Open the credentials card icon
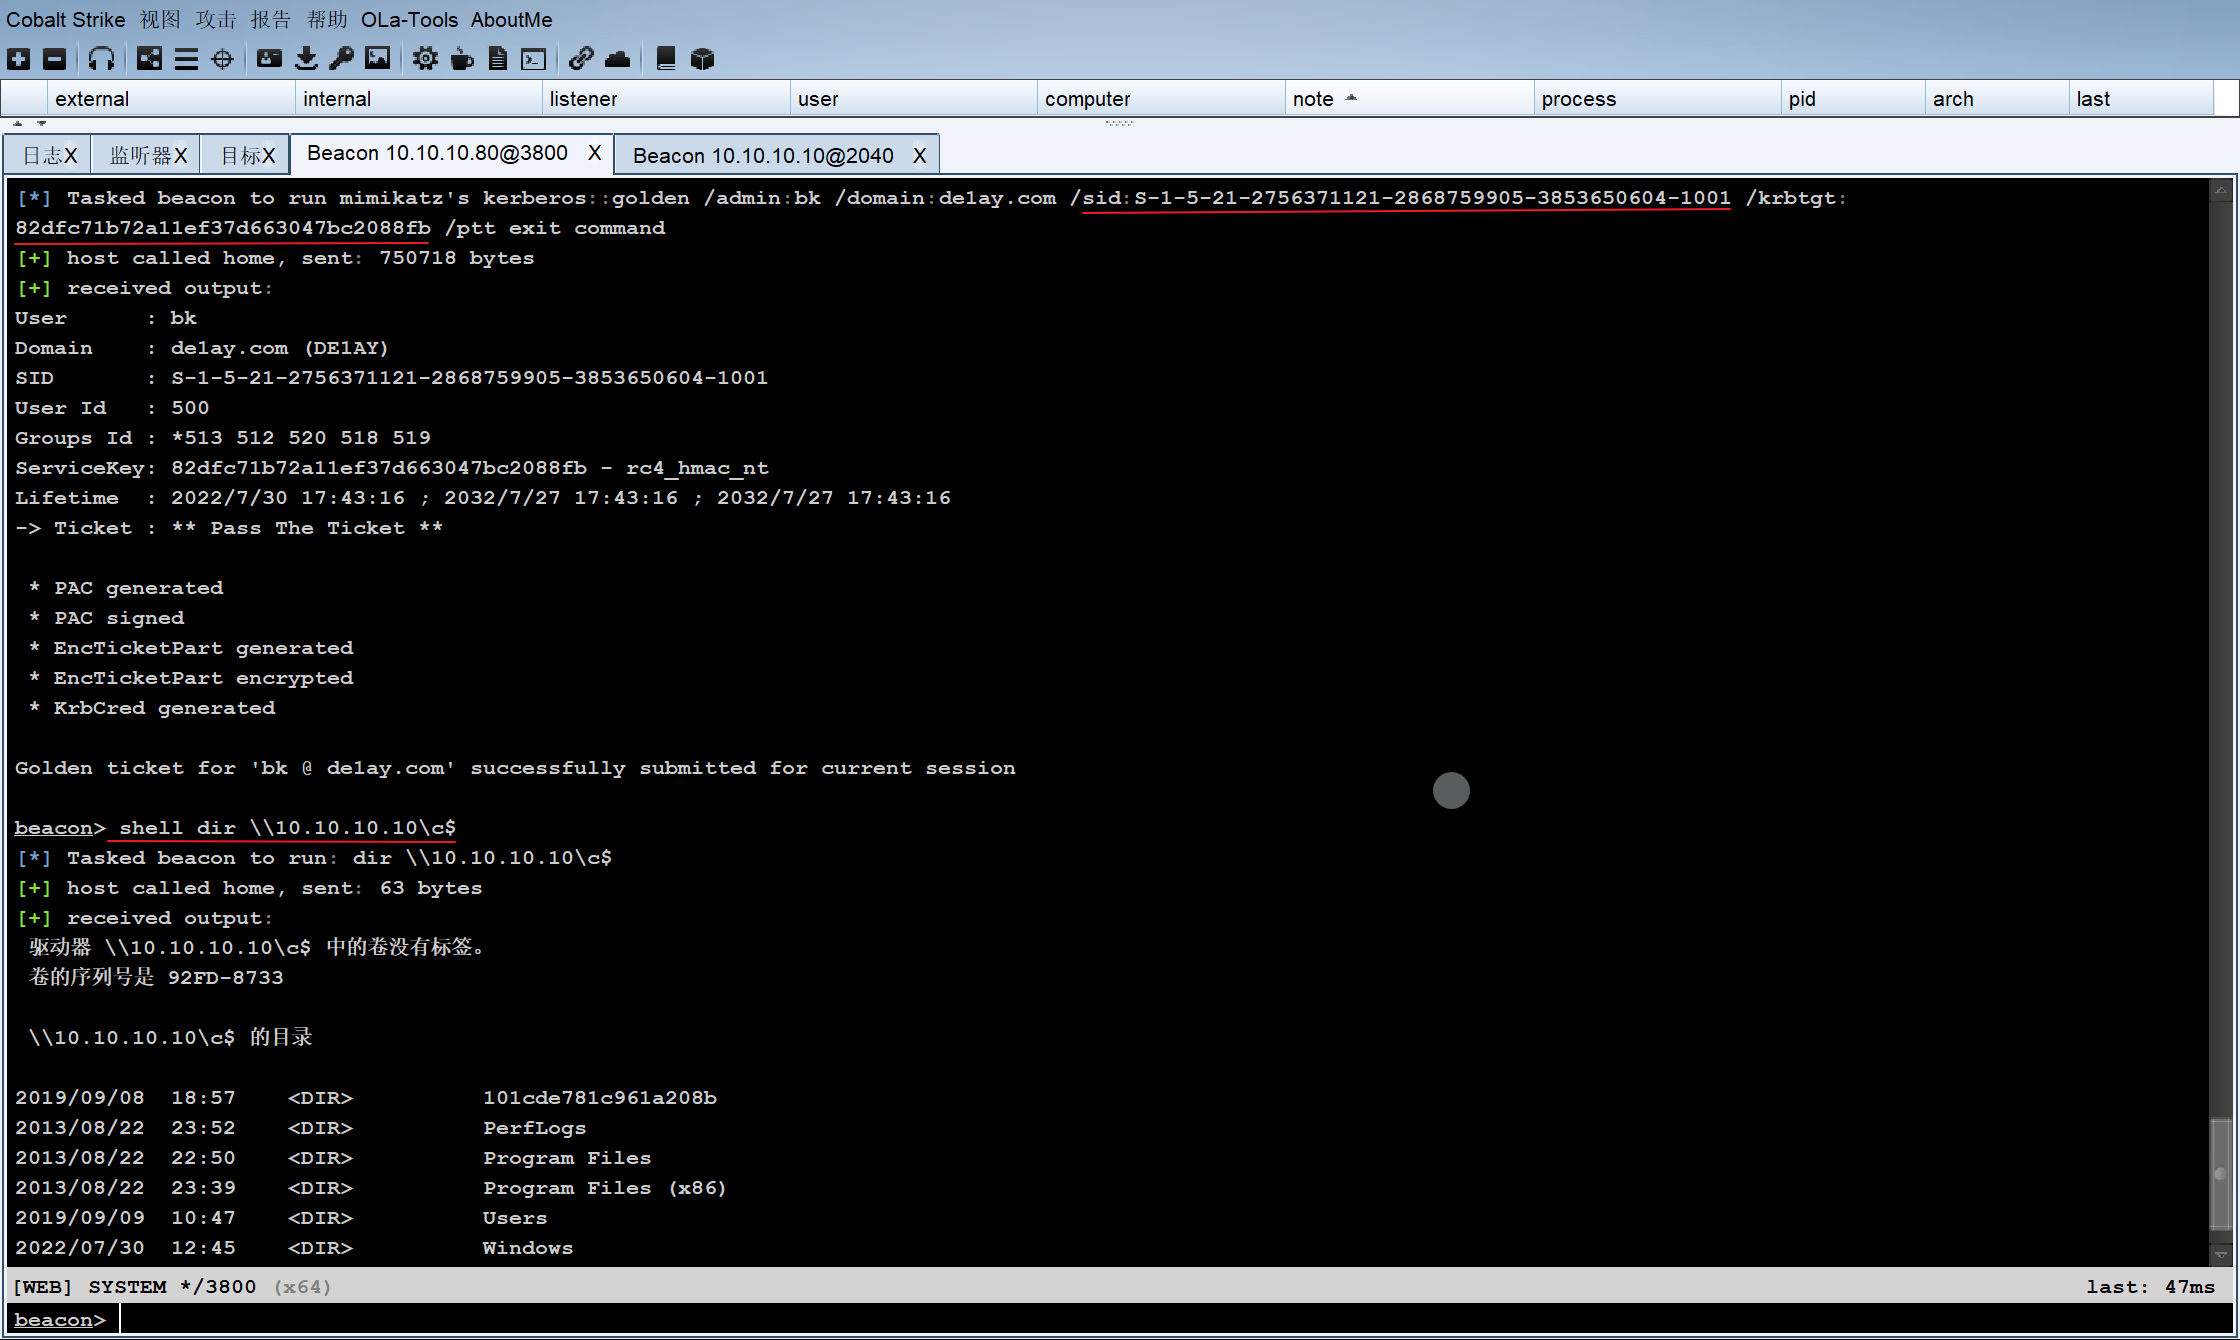This screenshot has width=2240, height=1340. coord(269,59)
